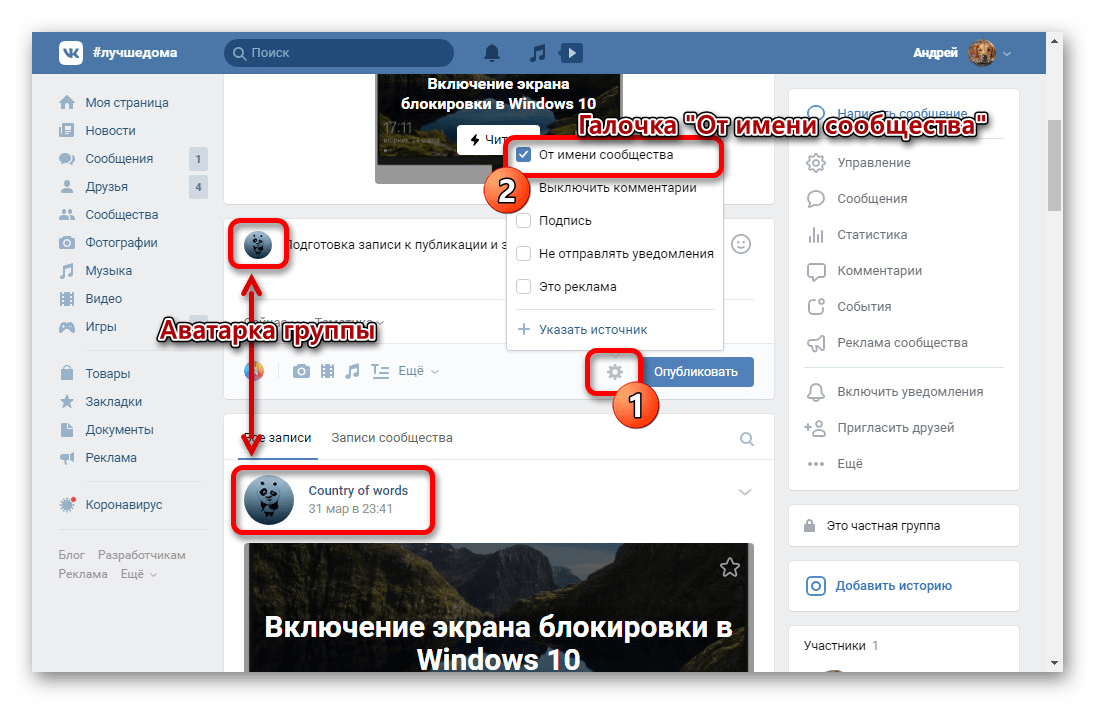Uncheck the От имени сообщества checkbox
This screenshot has height=704, width=1095.
[x=523, y=154]
